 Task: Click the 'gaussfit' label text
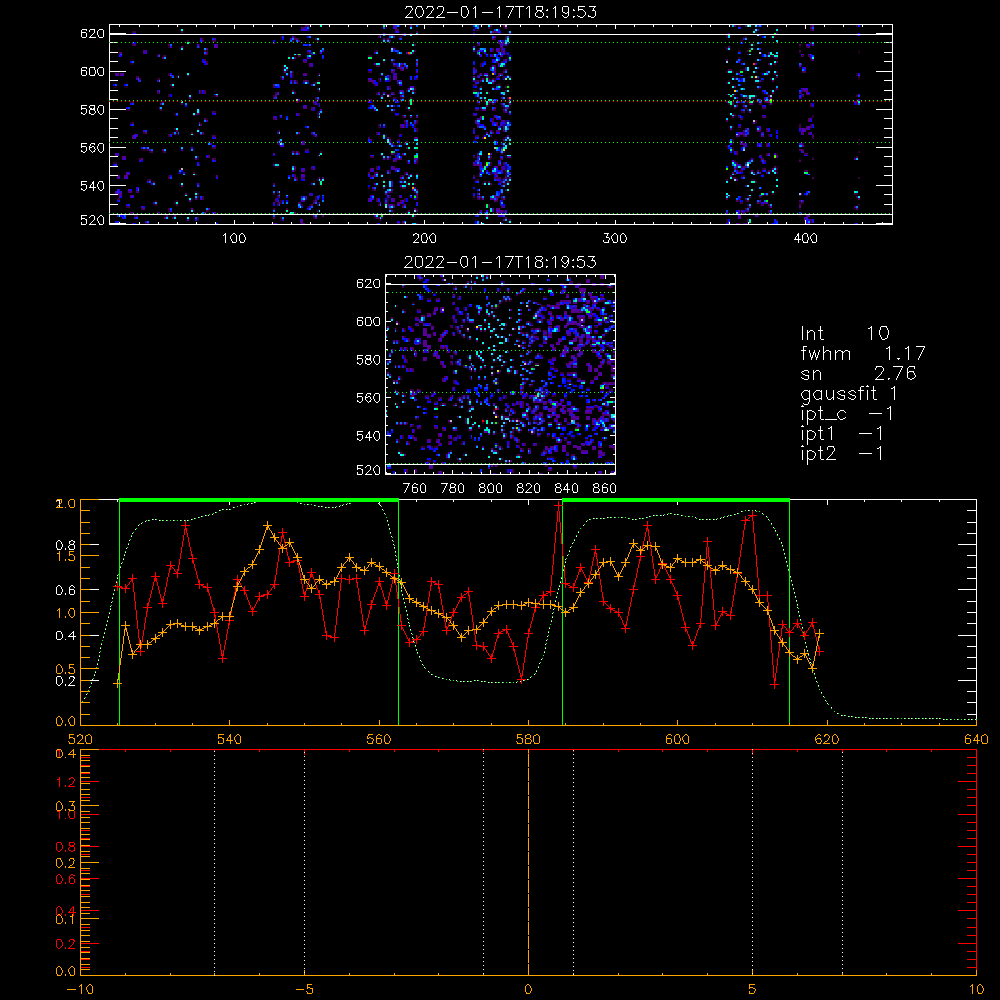pyautogui.click(x=839, y=394)
